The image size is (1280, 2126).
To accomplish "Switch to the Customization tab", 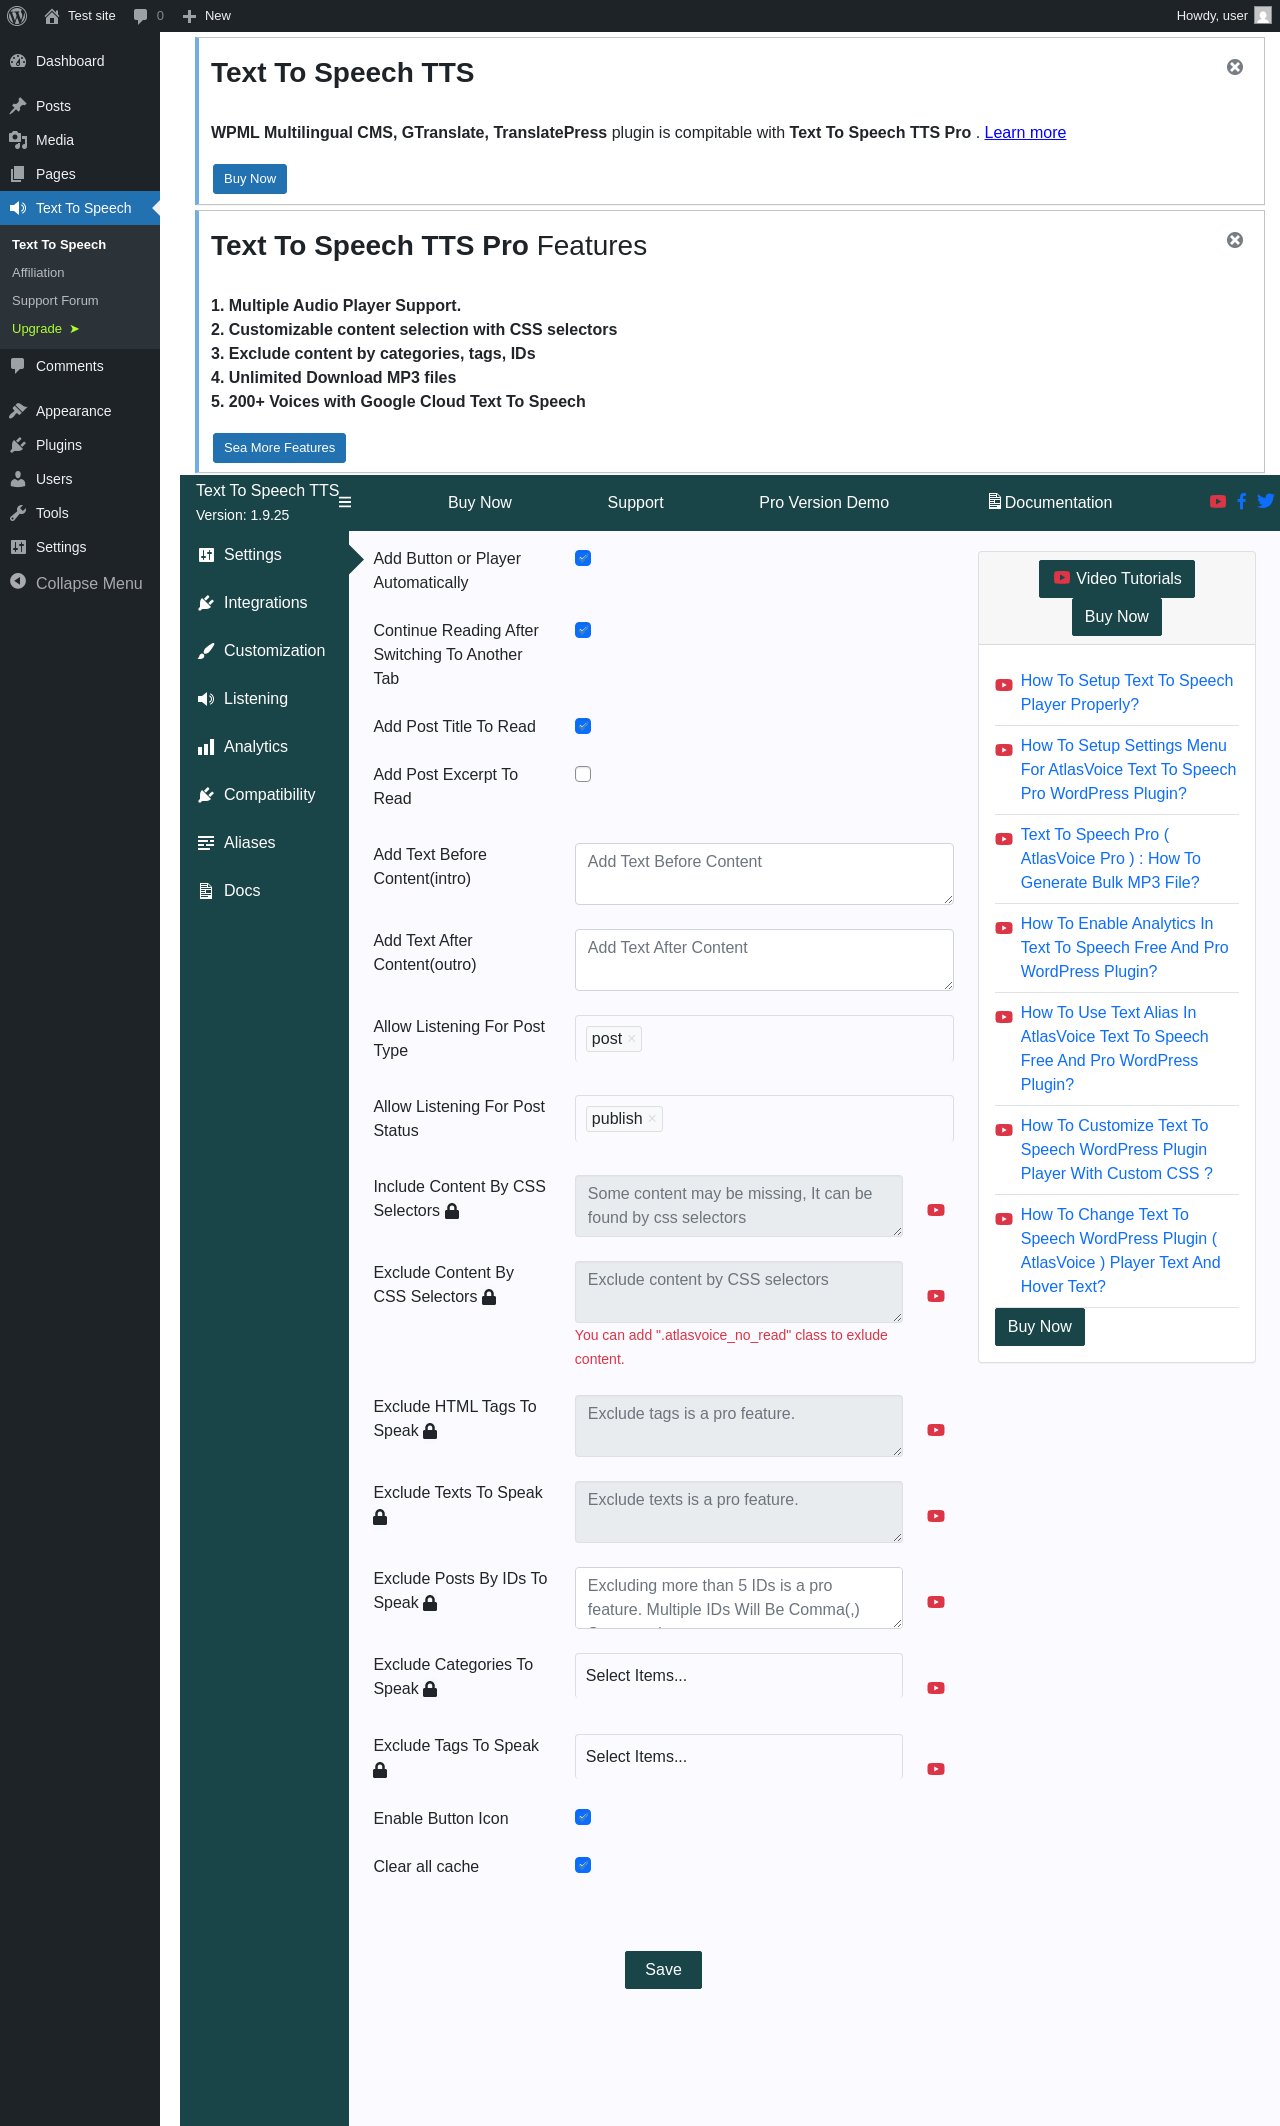I will [x=264, y=651].
